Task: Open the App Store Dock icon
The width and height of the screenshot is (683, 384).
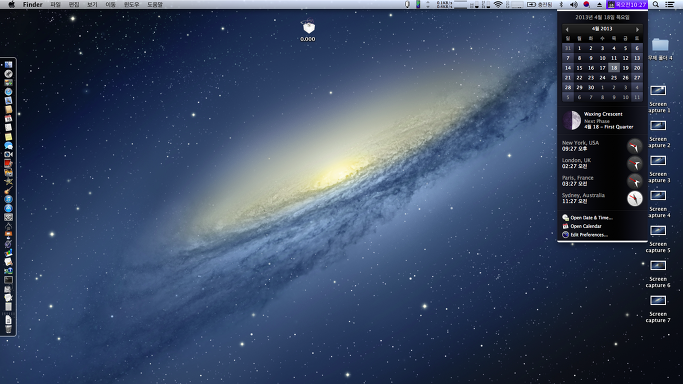Action: pyautogui.click(x=8, y=208)
